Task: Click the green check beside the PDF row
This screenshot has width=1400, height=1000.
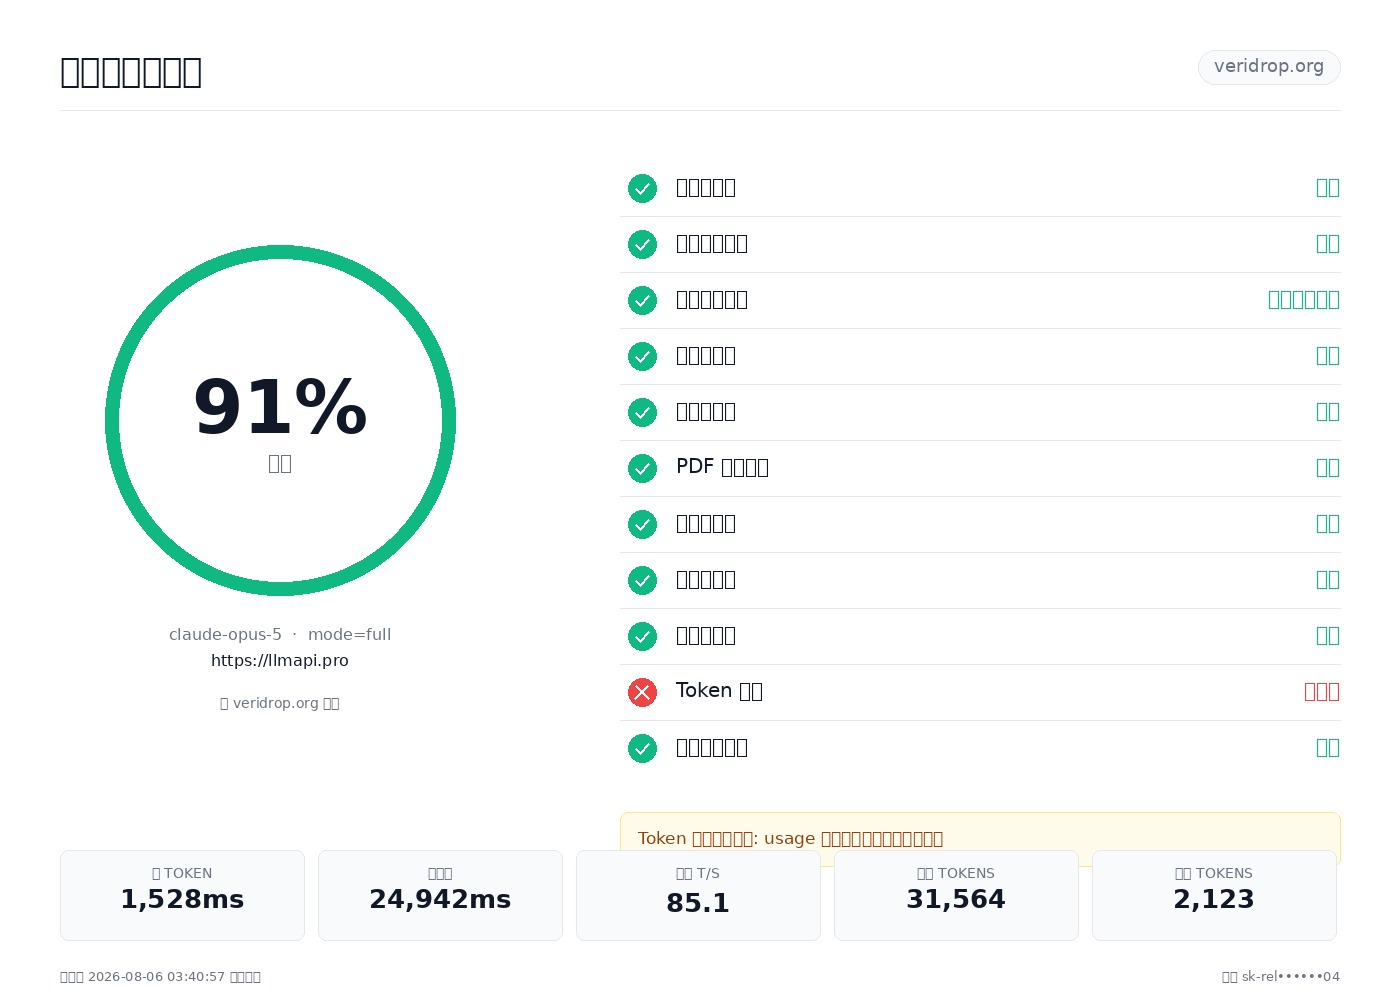Action: pyautogui.click(x=642, y=468)
